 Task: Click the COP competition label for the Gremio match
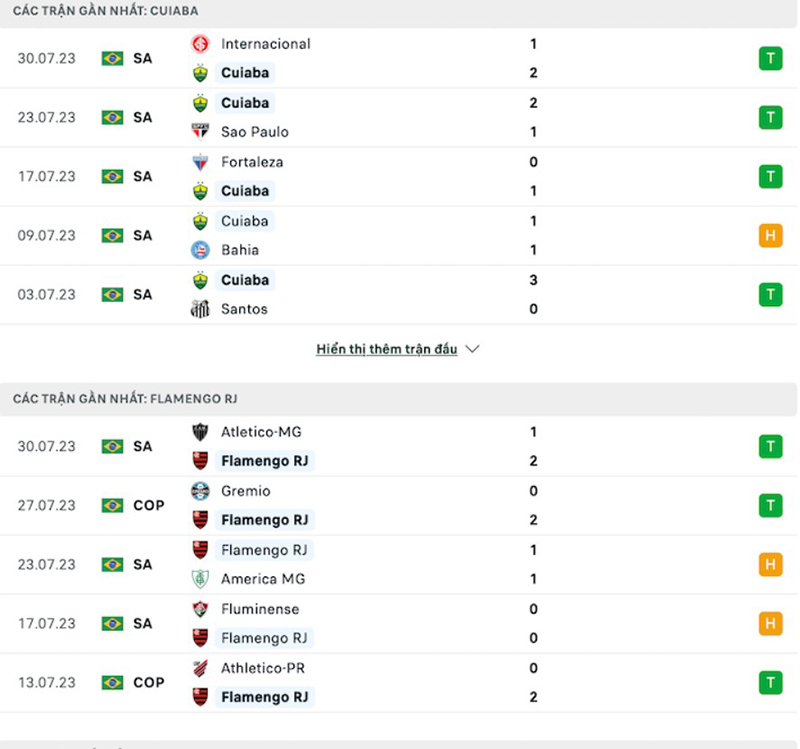(148, 505)
